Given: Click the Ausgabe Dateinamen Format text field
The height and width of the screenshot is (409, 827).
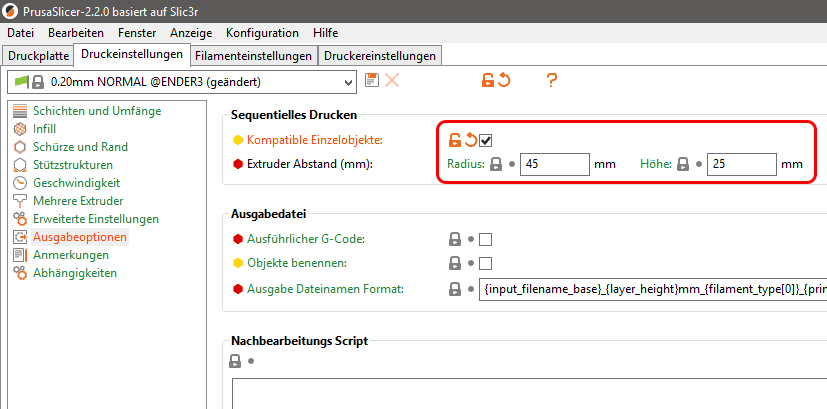Looking at the screenshot, I should [653, 289].
